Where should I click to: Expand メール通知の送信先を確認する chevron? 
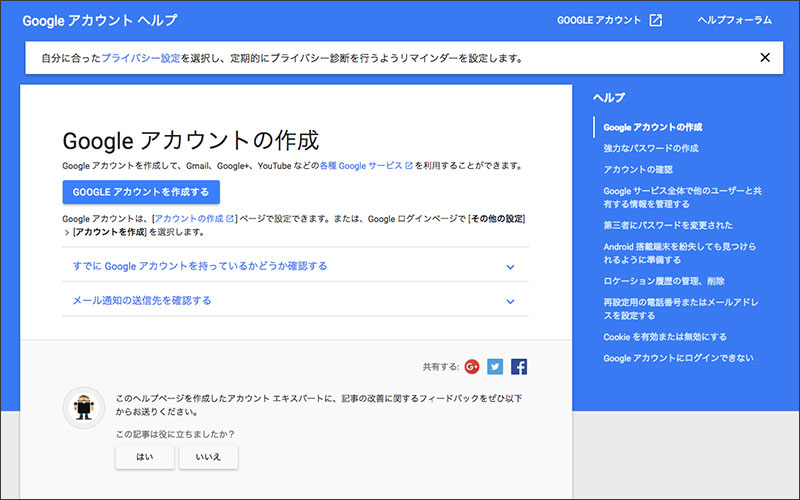coord(510,302)
